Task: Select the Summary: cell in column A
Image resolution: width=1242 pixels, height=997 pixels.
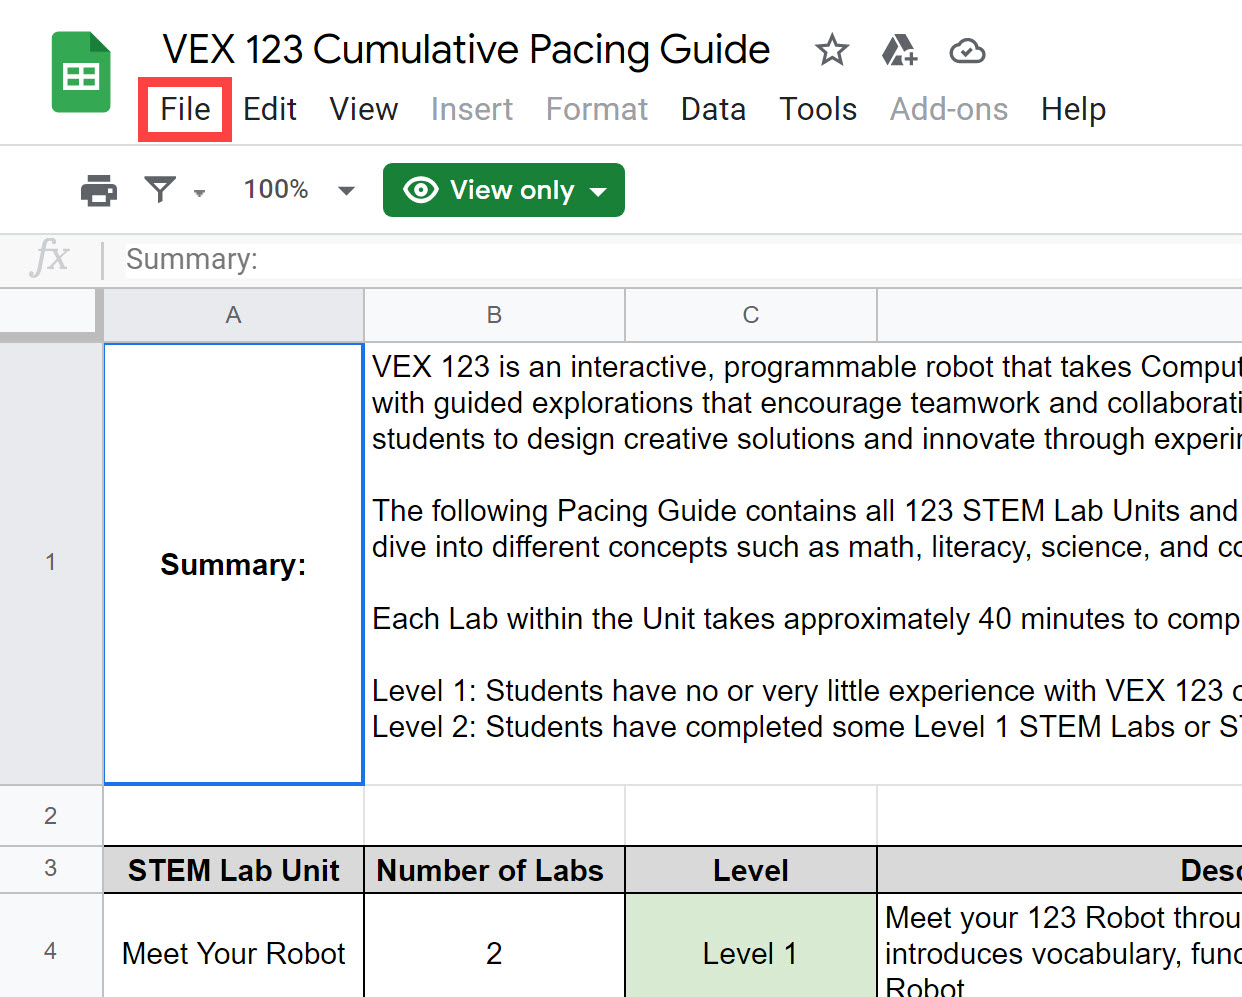Action: point(232,563)
